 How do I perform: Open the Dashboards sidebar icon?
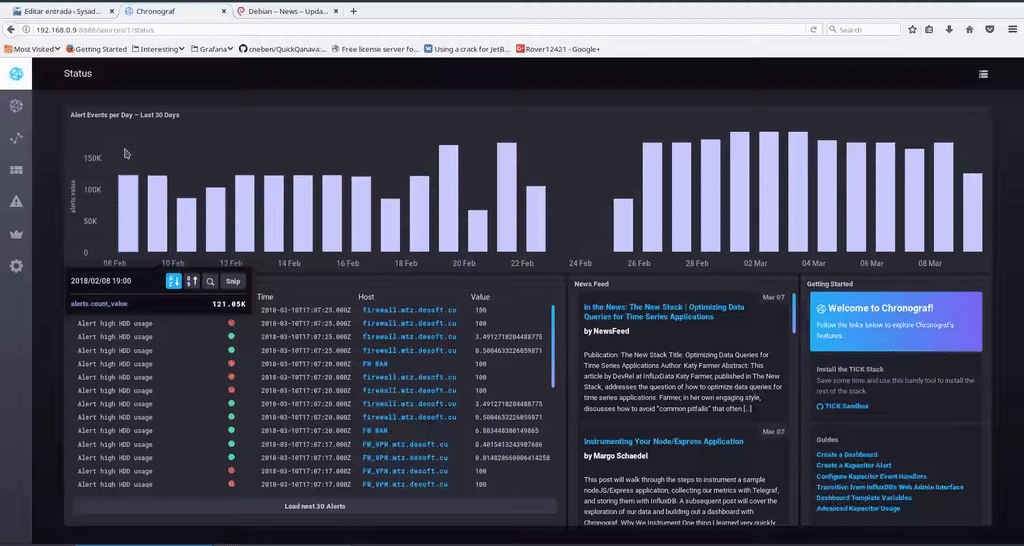pos(16,170)
